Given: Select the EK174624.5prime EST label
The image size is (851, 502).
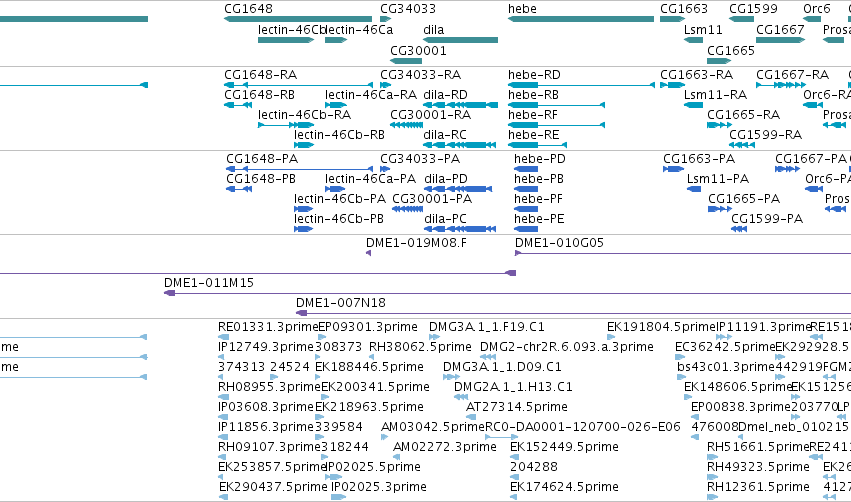Looking at the screenshot, I should click(x=564, y=487).
